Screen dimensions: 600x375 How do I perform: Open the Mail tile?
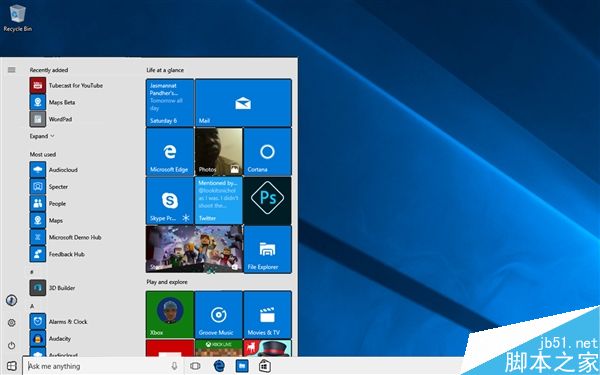[243, 103]
